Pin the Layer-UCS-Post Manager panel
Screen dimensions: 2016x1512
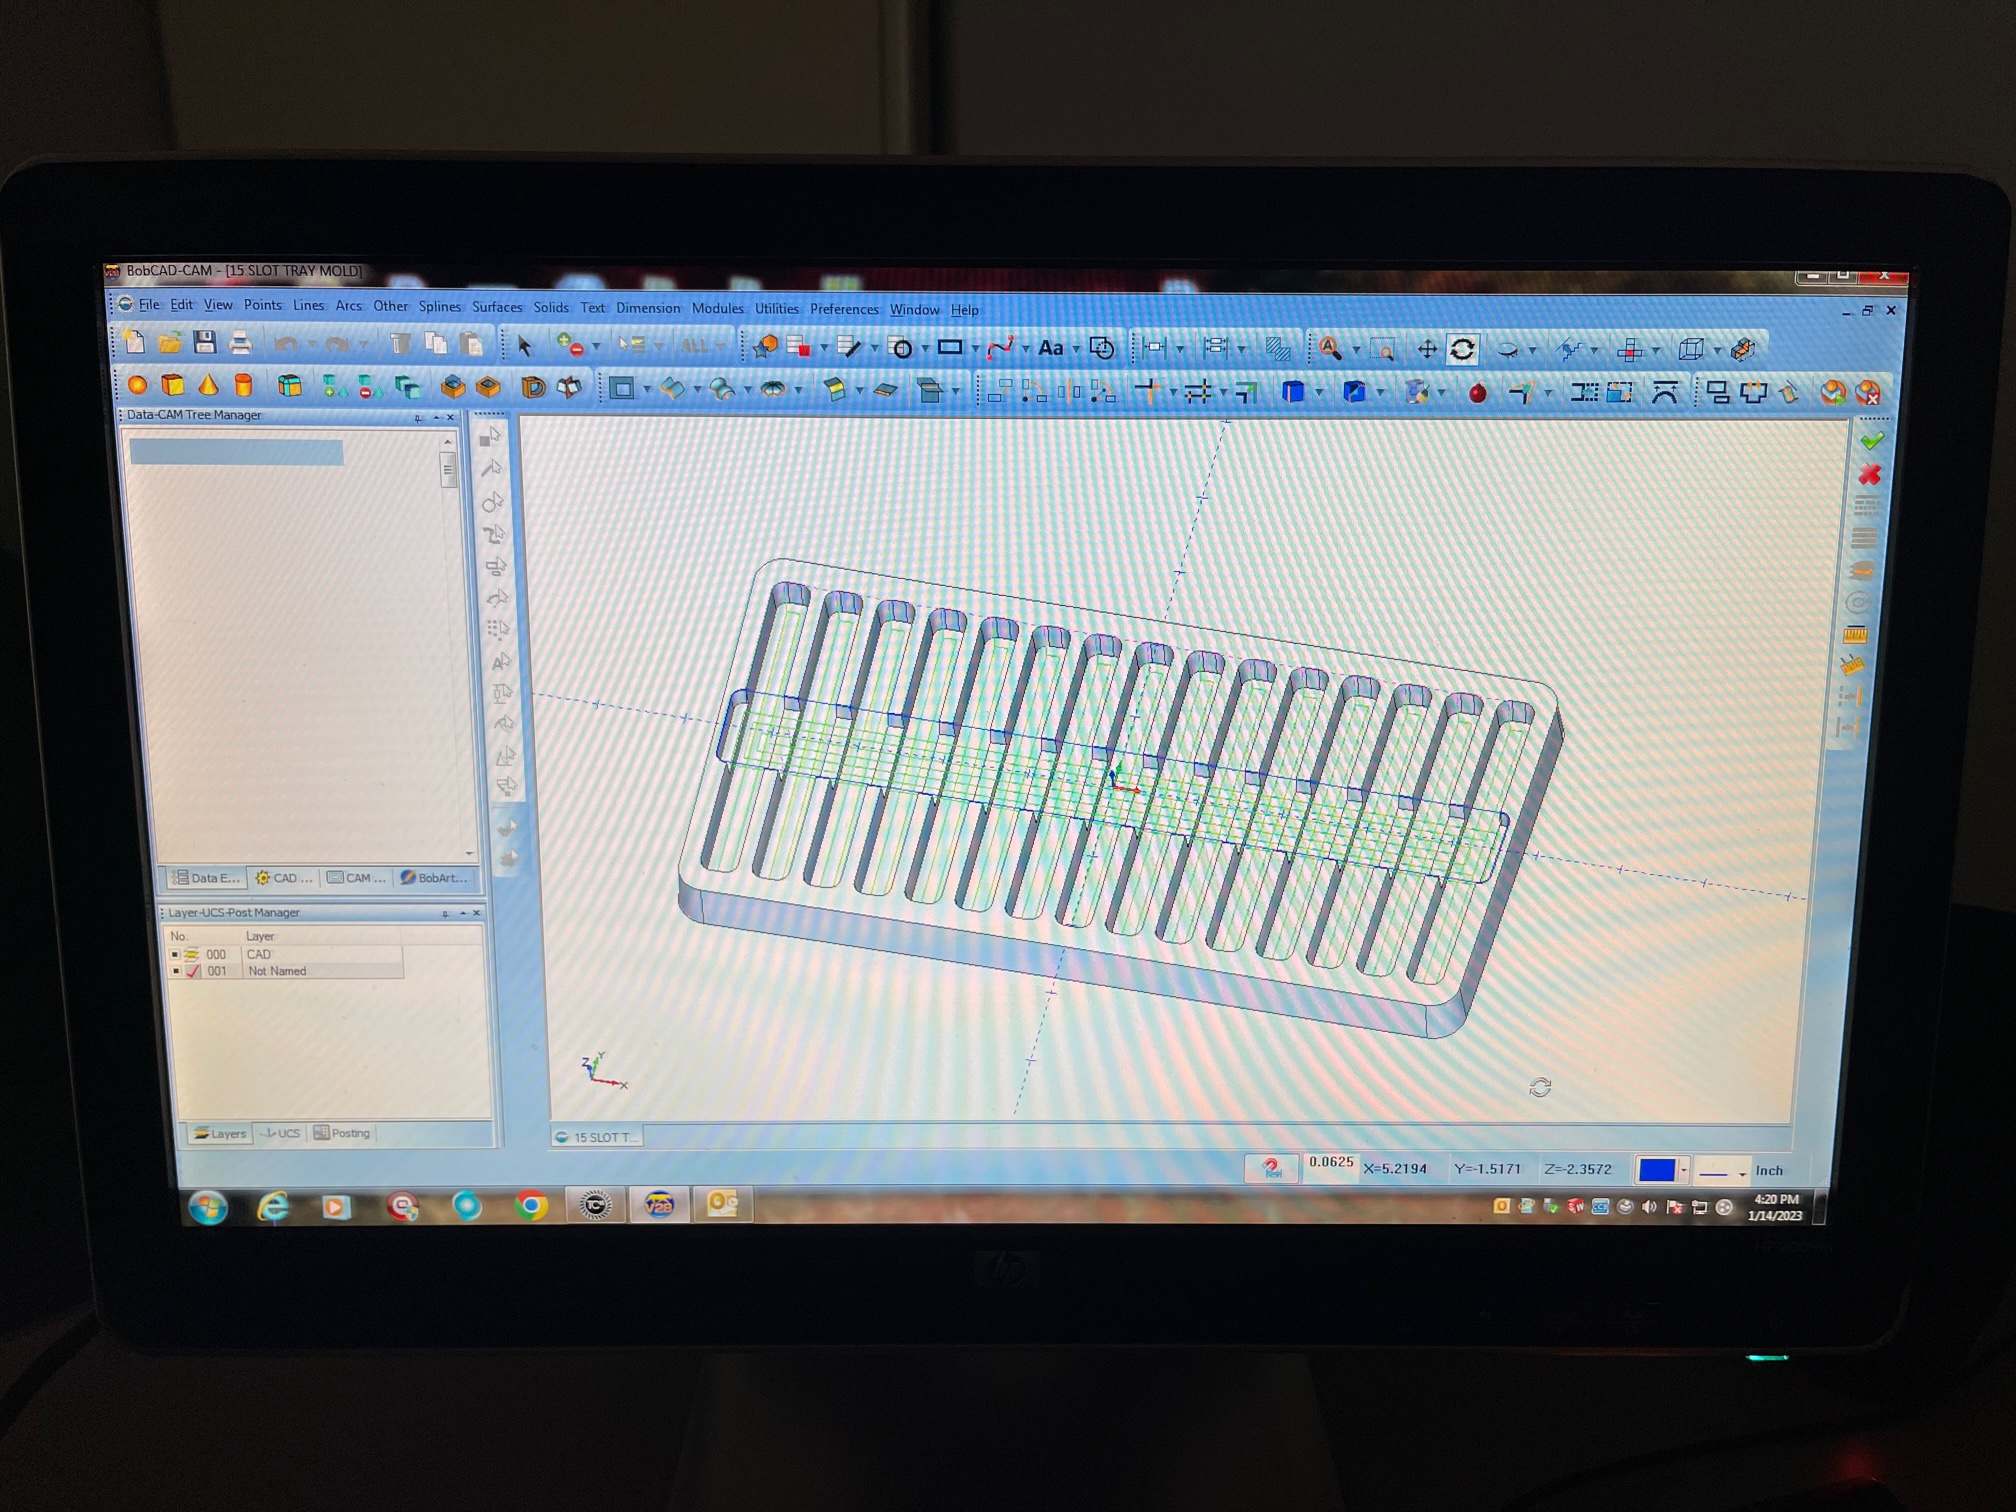coord(443,913)
